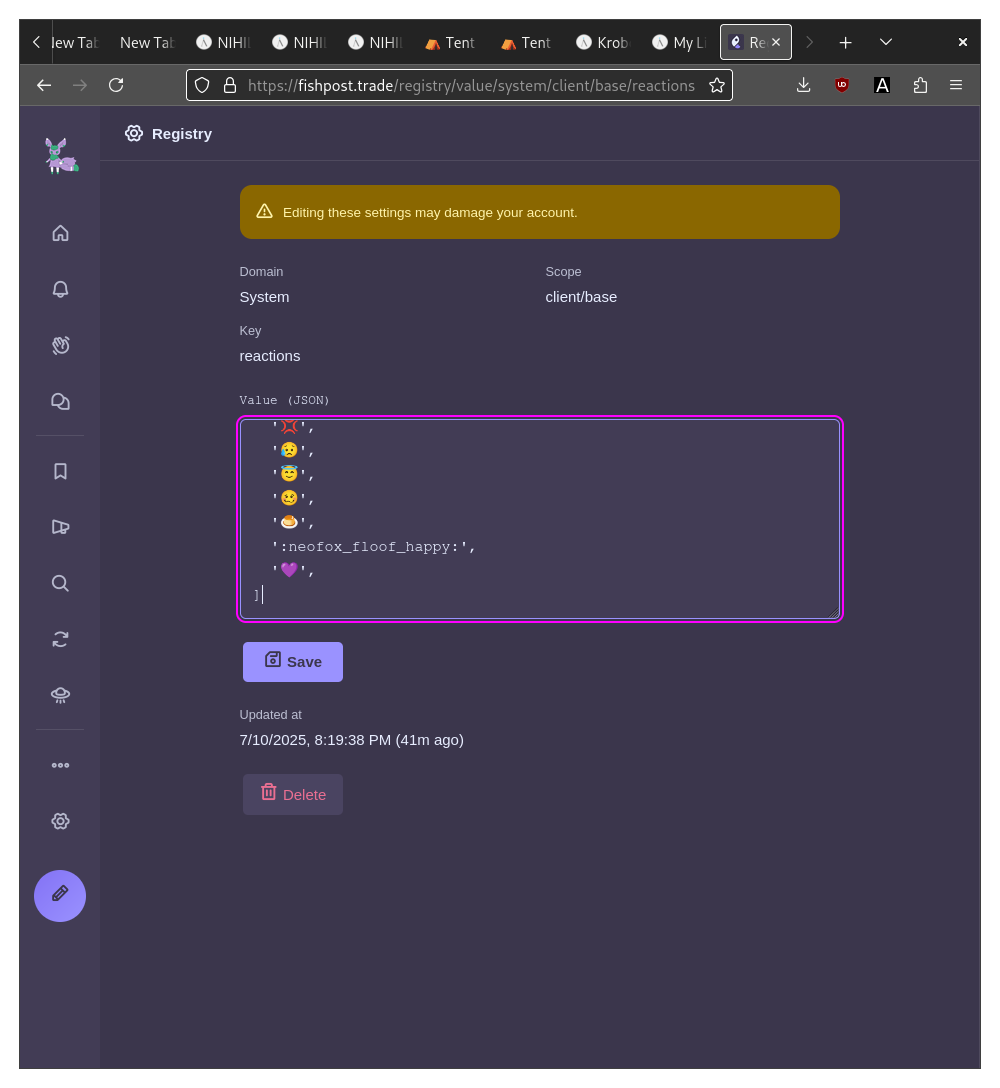
Task: View site security padlock info
Action: (x=230, y=85)
